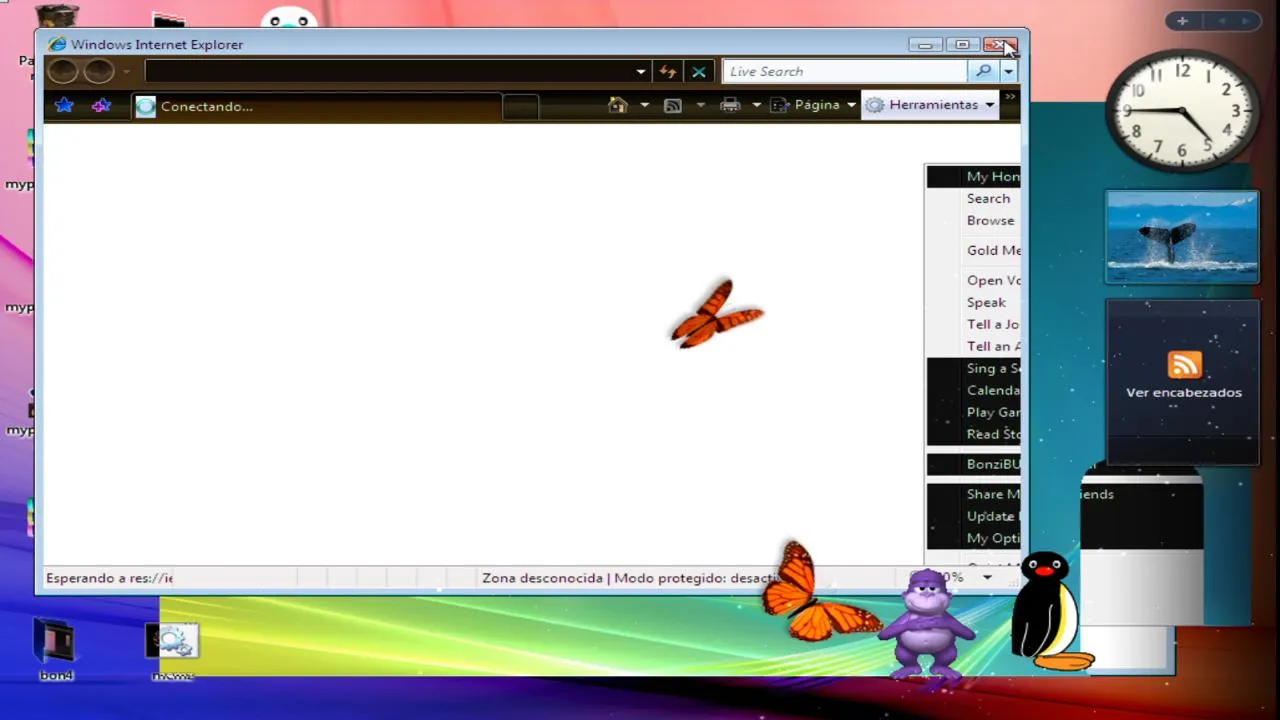Expand the Home button dropdown arrow
This screenshot has width=1280, height=720.
click(x=644, y=105)
